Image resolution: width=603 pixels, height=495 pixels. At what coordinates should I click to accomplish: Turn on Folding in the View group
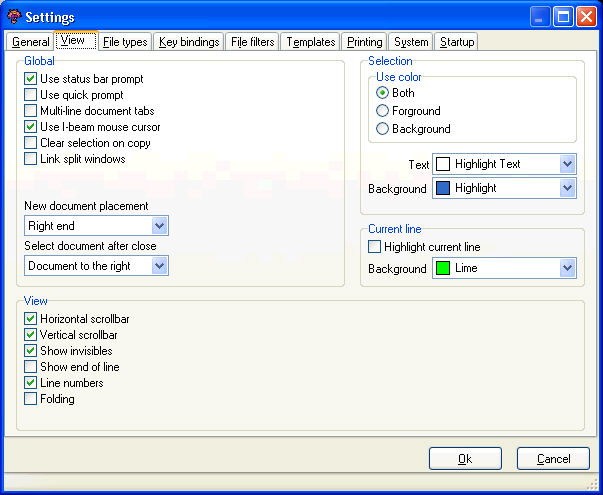(31, 399)
